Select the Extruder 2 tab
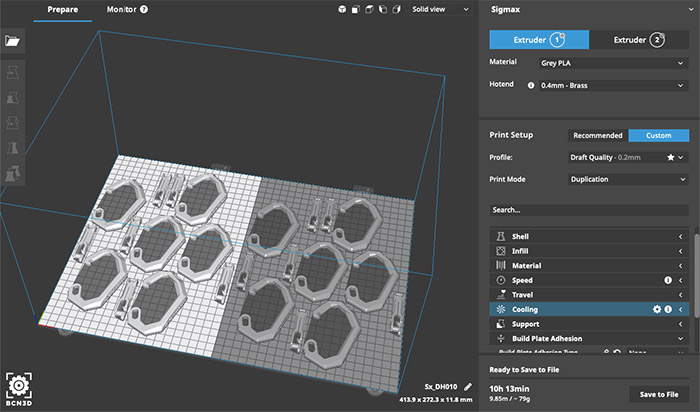 639,40
